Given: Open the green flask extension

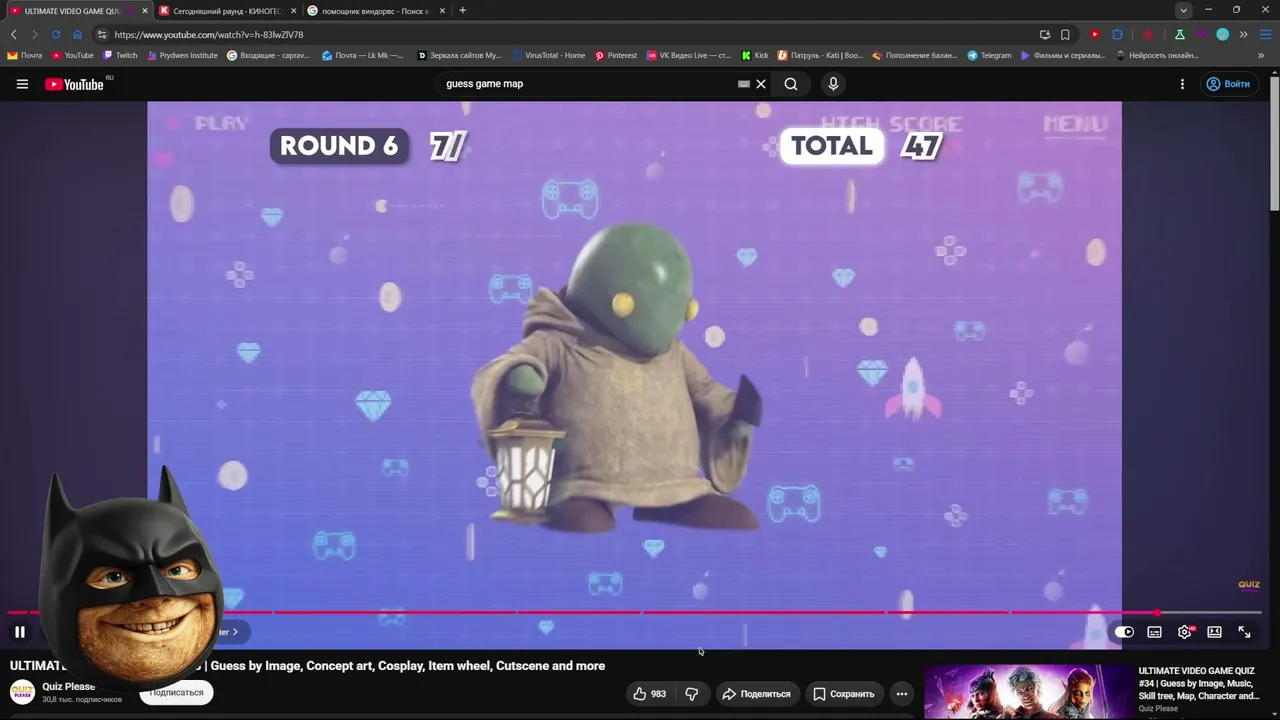Looking at the screenshot, I should (x=1180, y=34).
